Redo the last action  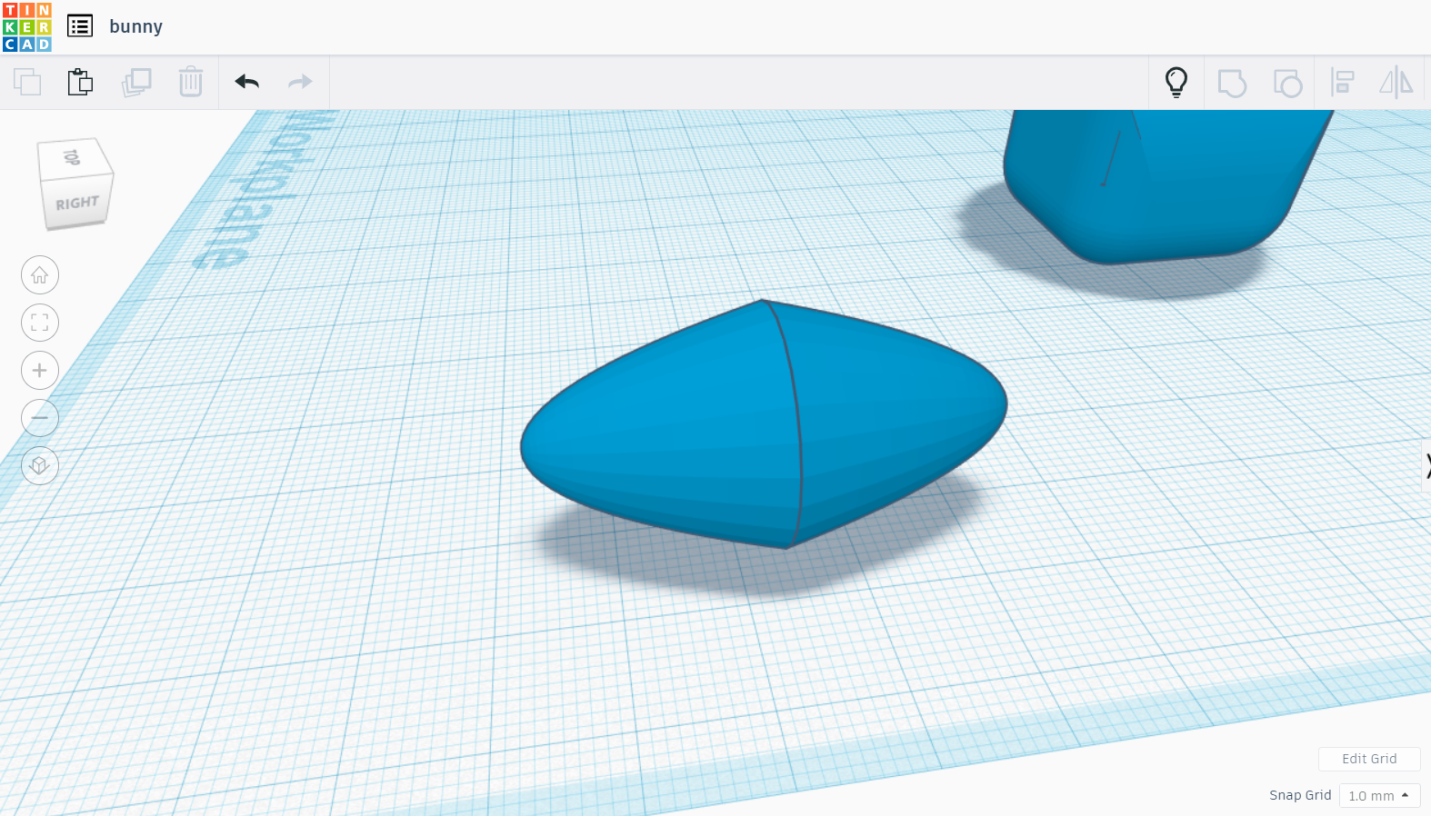pos(300,82)
